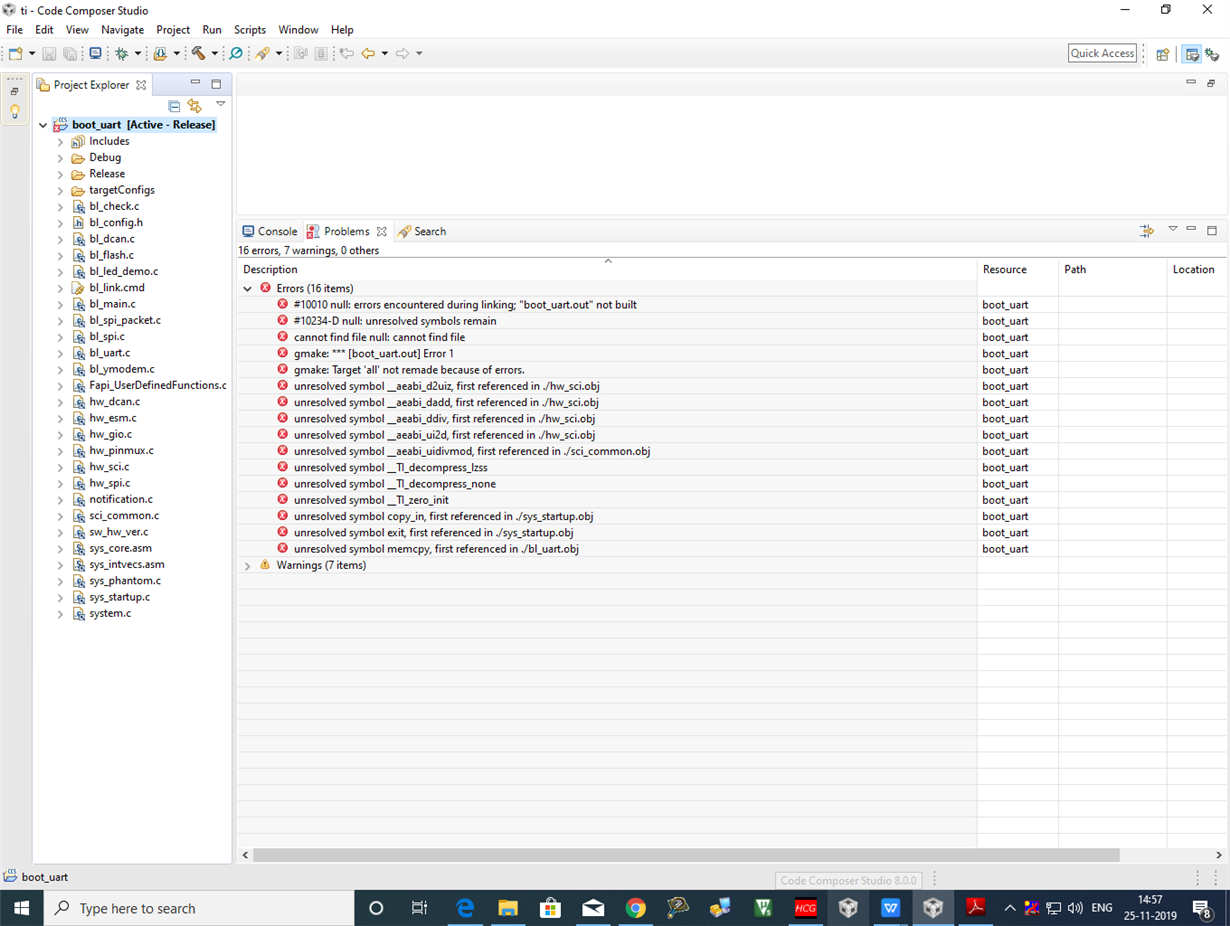1230x926 pixels.
Task: Open the Open Perspective icon
Action: tap(1162, 54)
